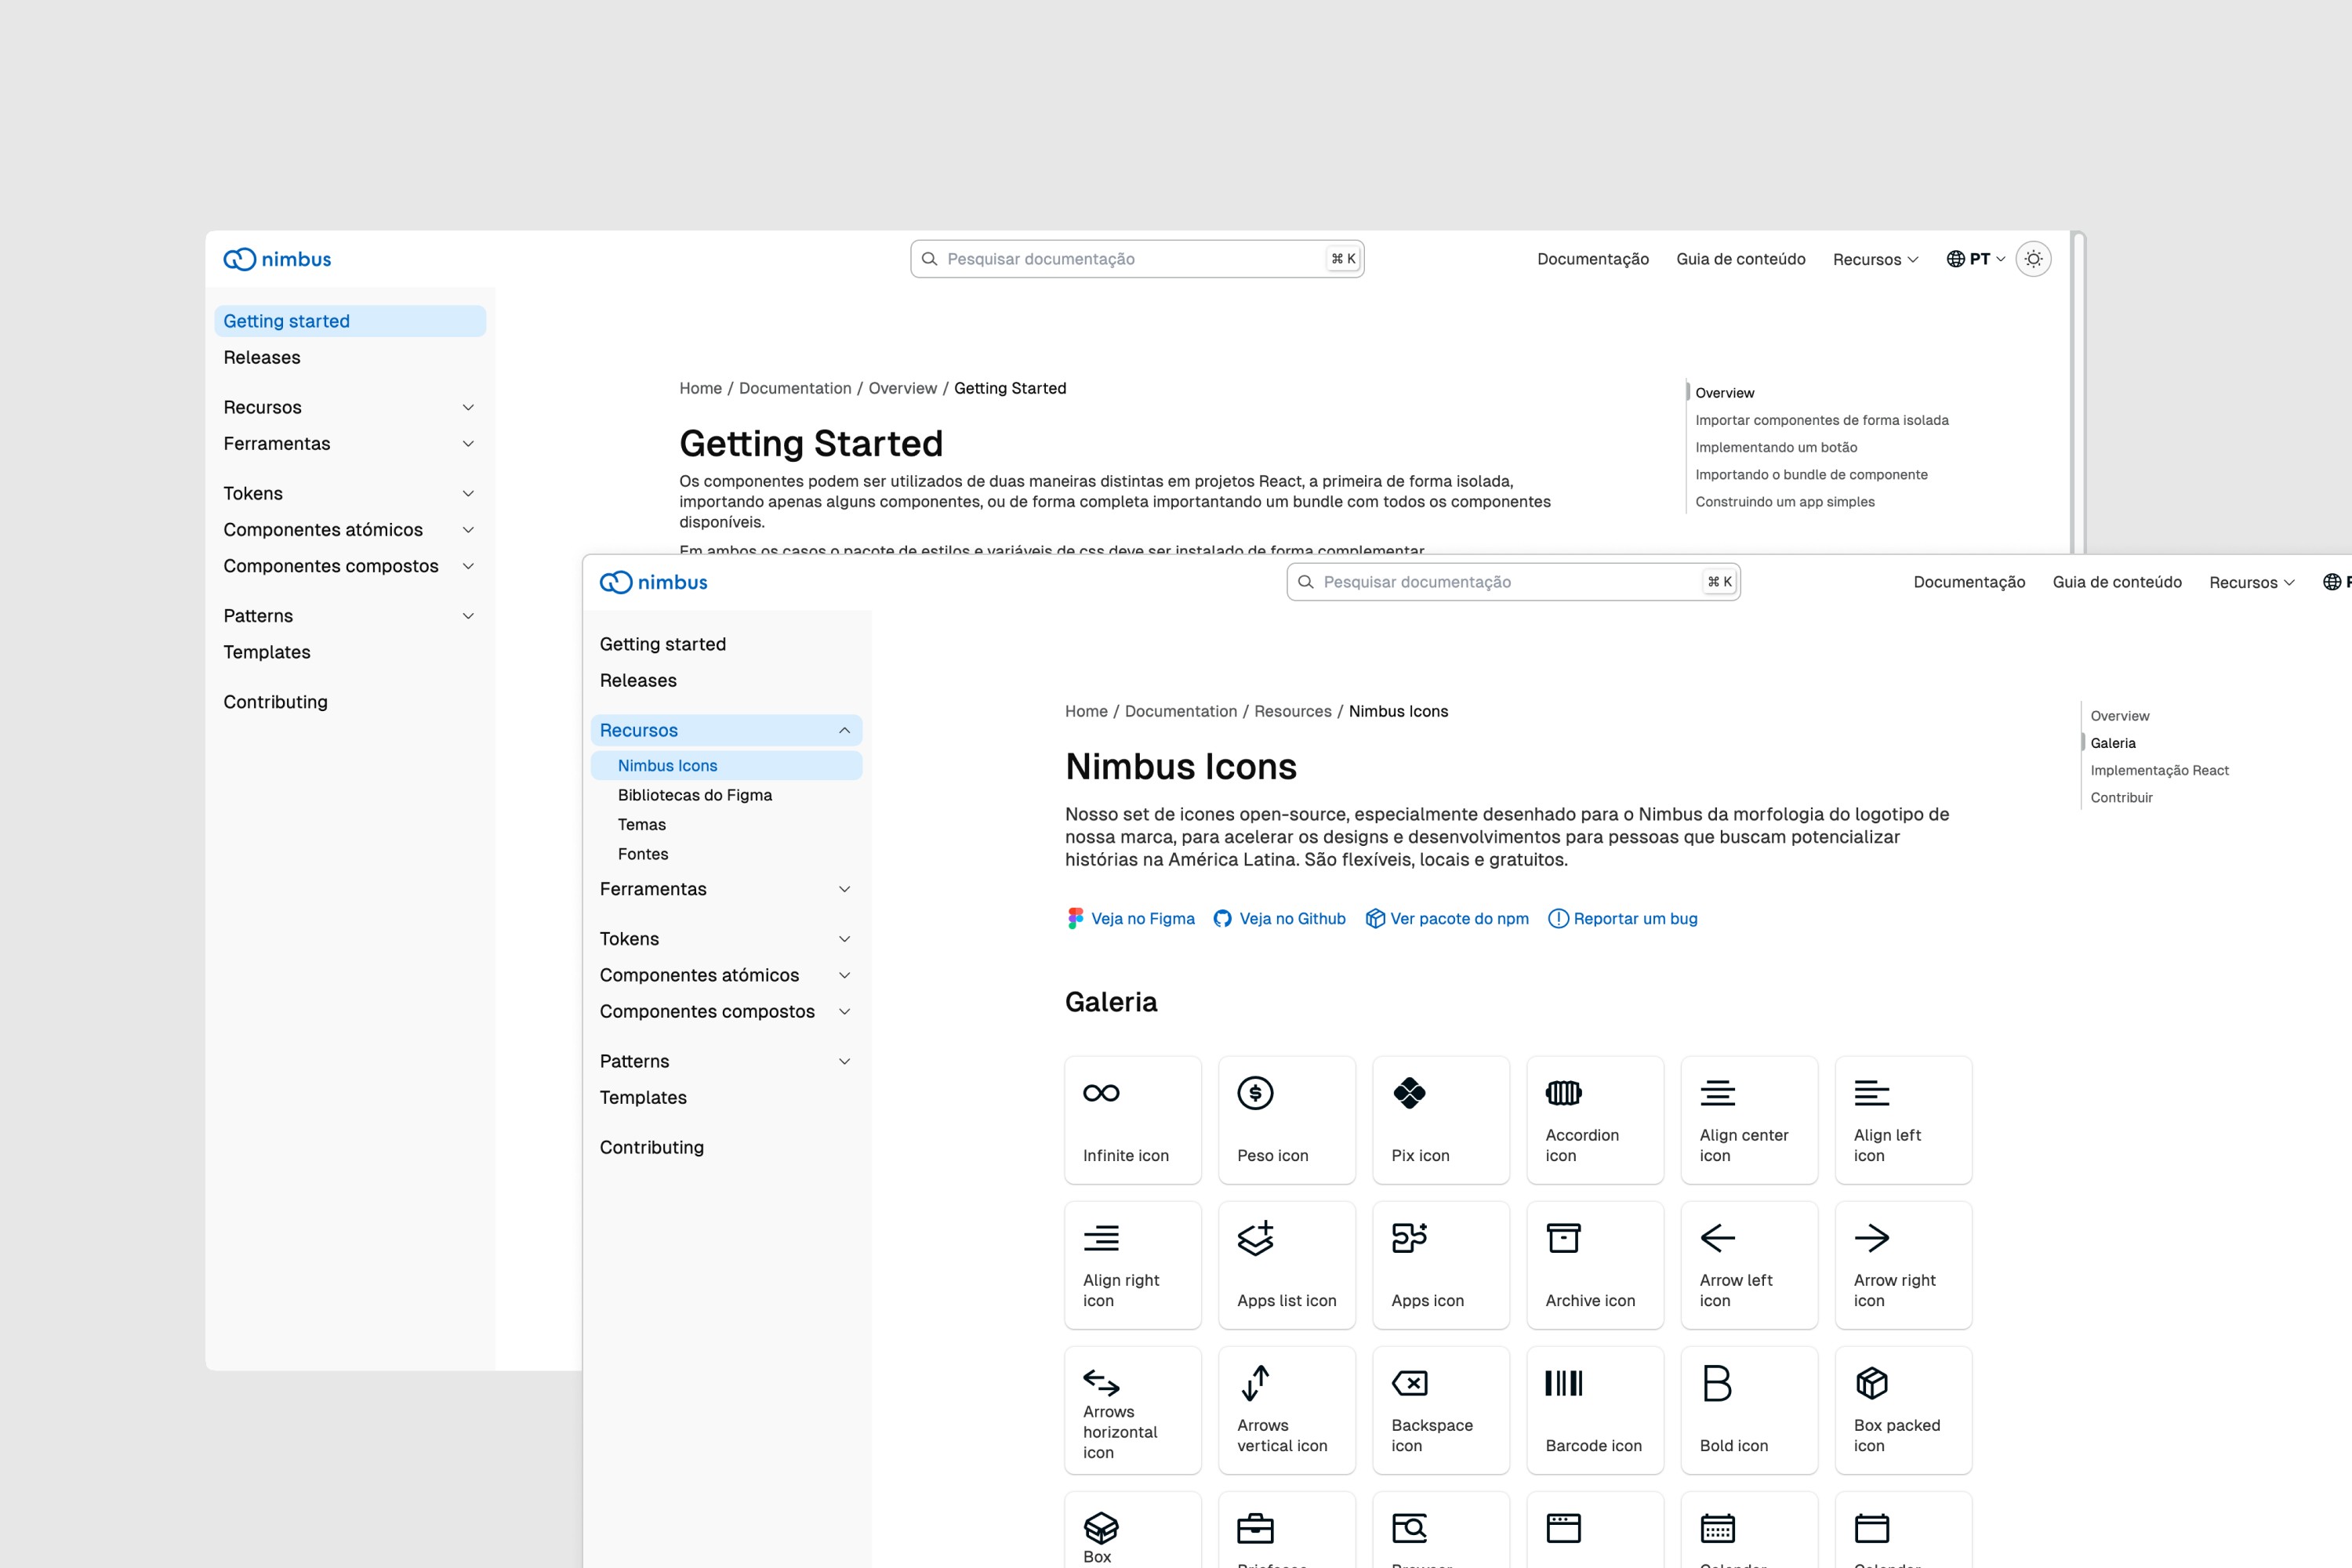
Task: Open the Backspace icon card
Action: tap(1441, 1410)
